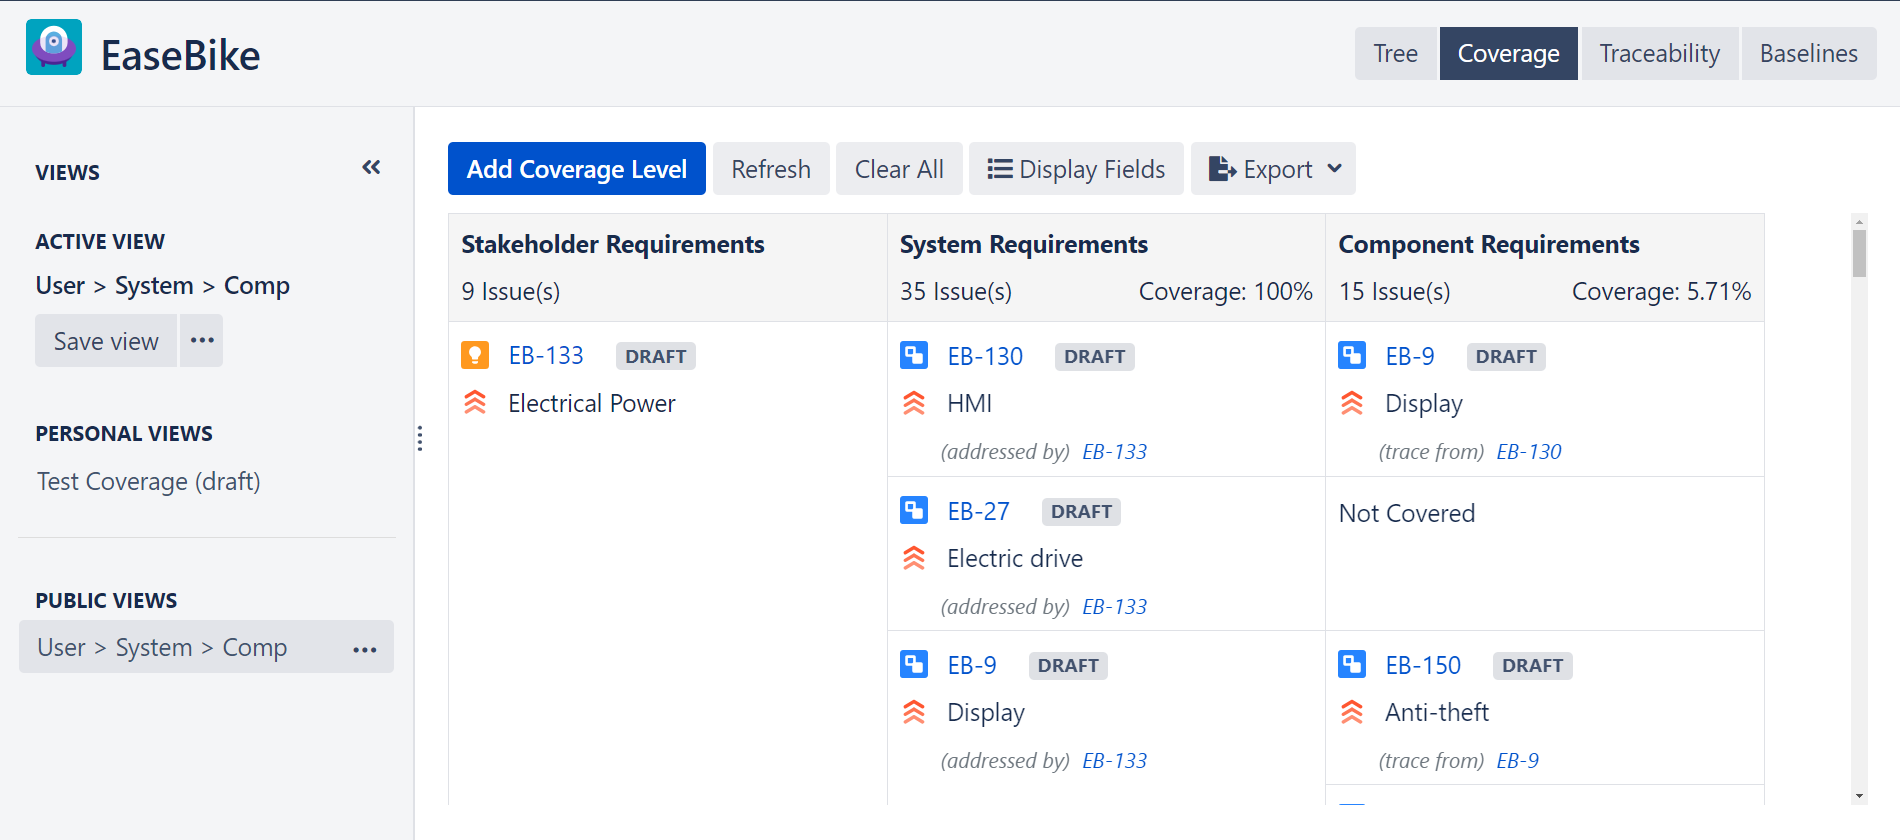The height and width of the screenshot is (840, 1900).
Task: Open EB-9 link in Component Requirements column
Action: (1410, 356)
